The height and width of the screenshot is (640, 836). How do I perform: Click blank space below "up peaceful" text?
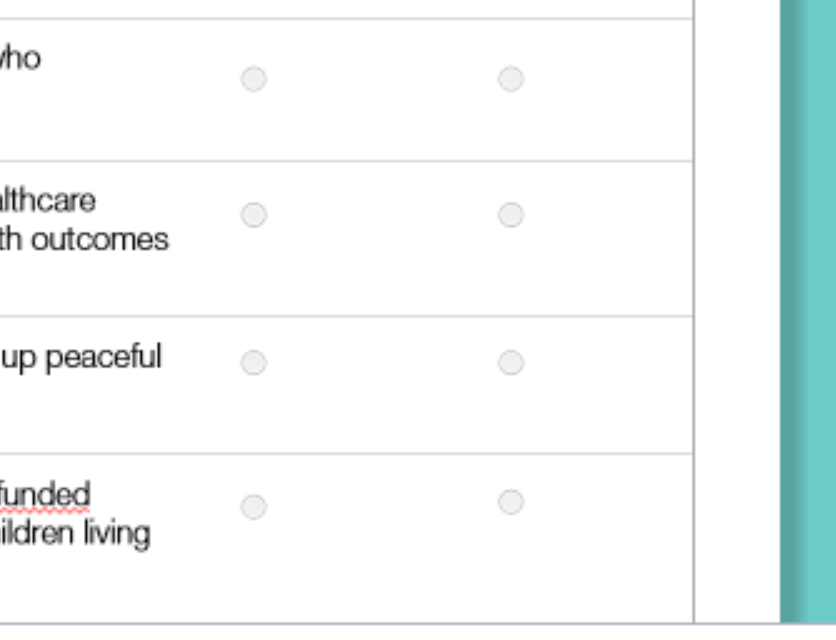(80, 415)
